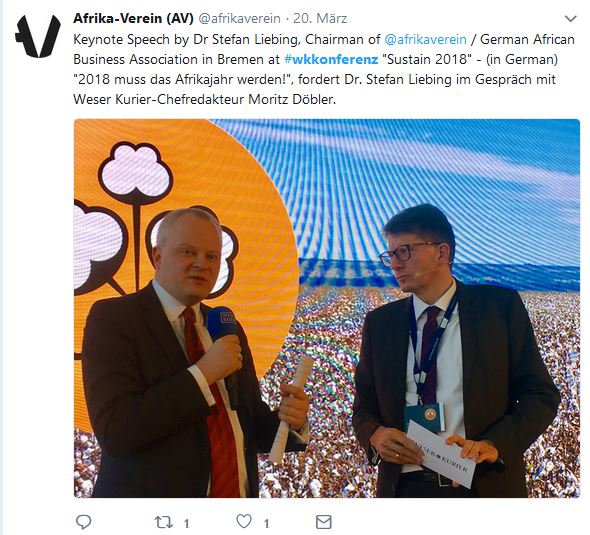The width and height of the screenshot is (590, 535).
Task: View the like count number
Action: point(266,523)
